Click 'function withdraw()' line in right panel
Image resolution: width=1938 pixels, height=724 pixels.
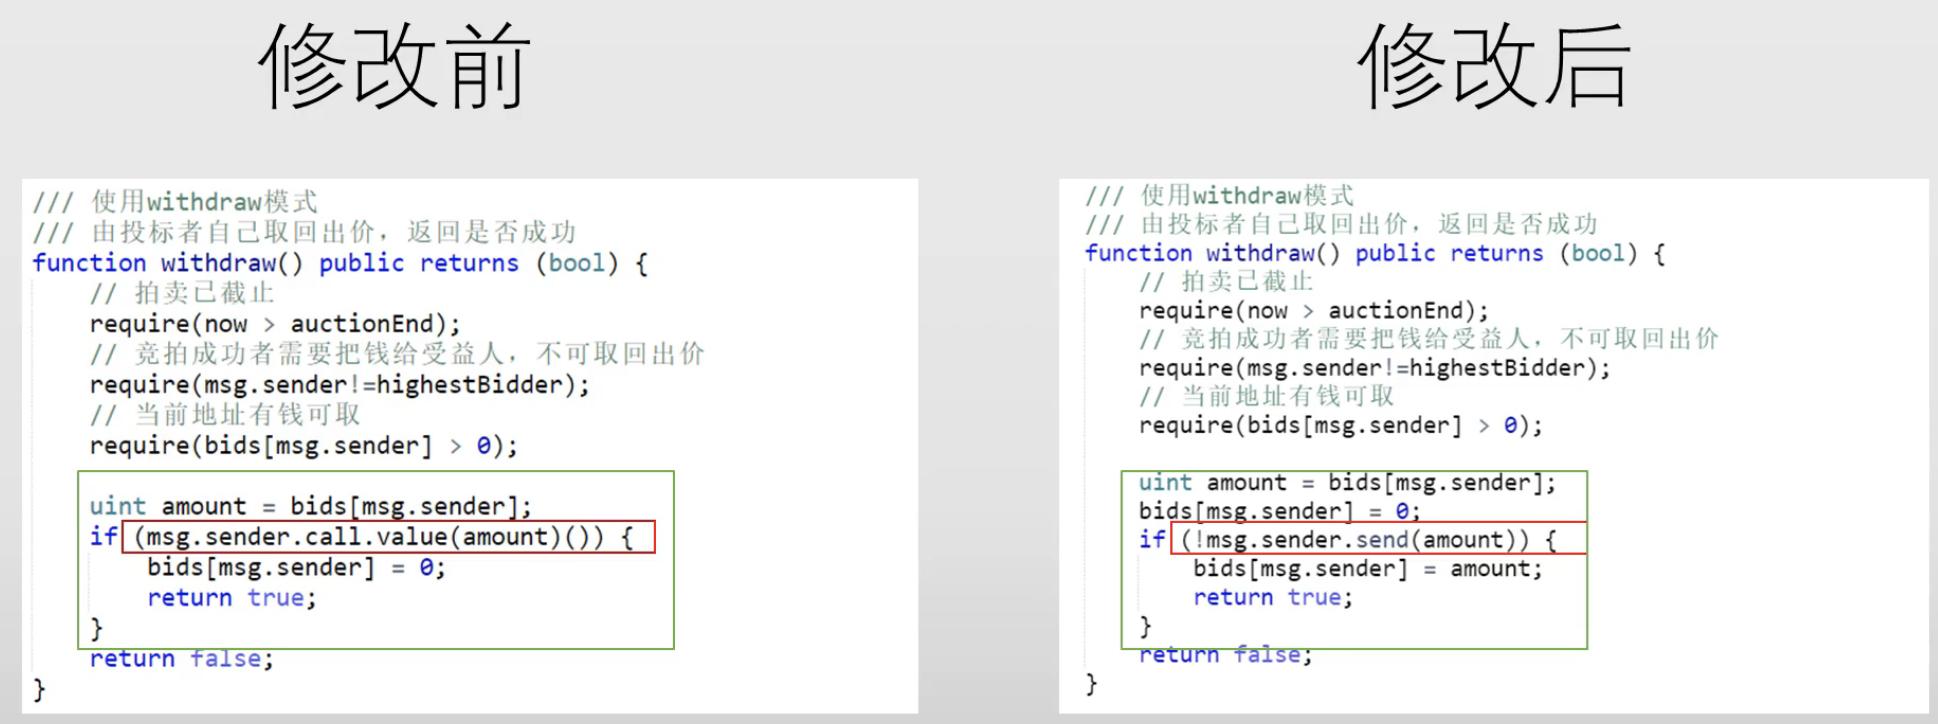tap(1375, 253)
